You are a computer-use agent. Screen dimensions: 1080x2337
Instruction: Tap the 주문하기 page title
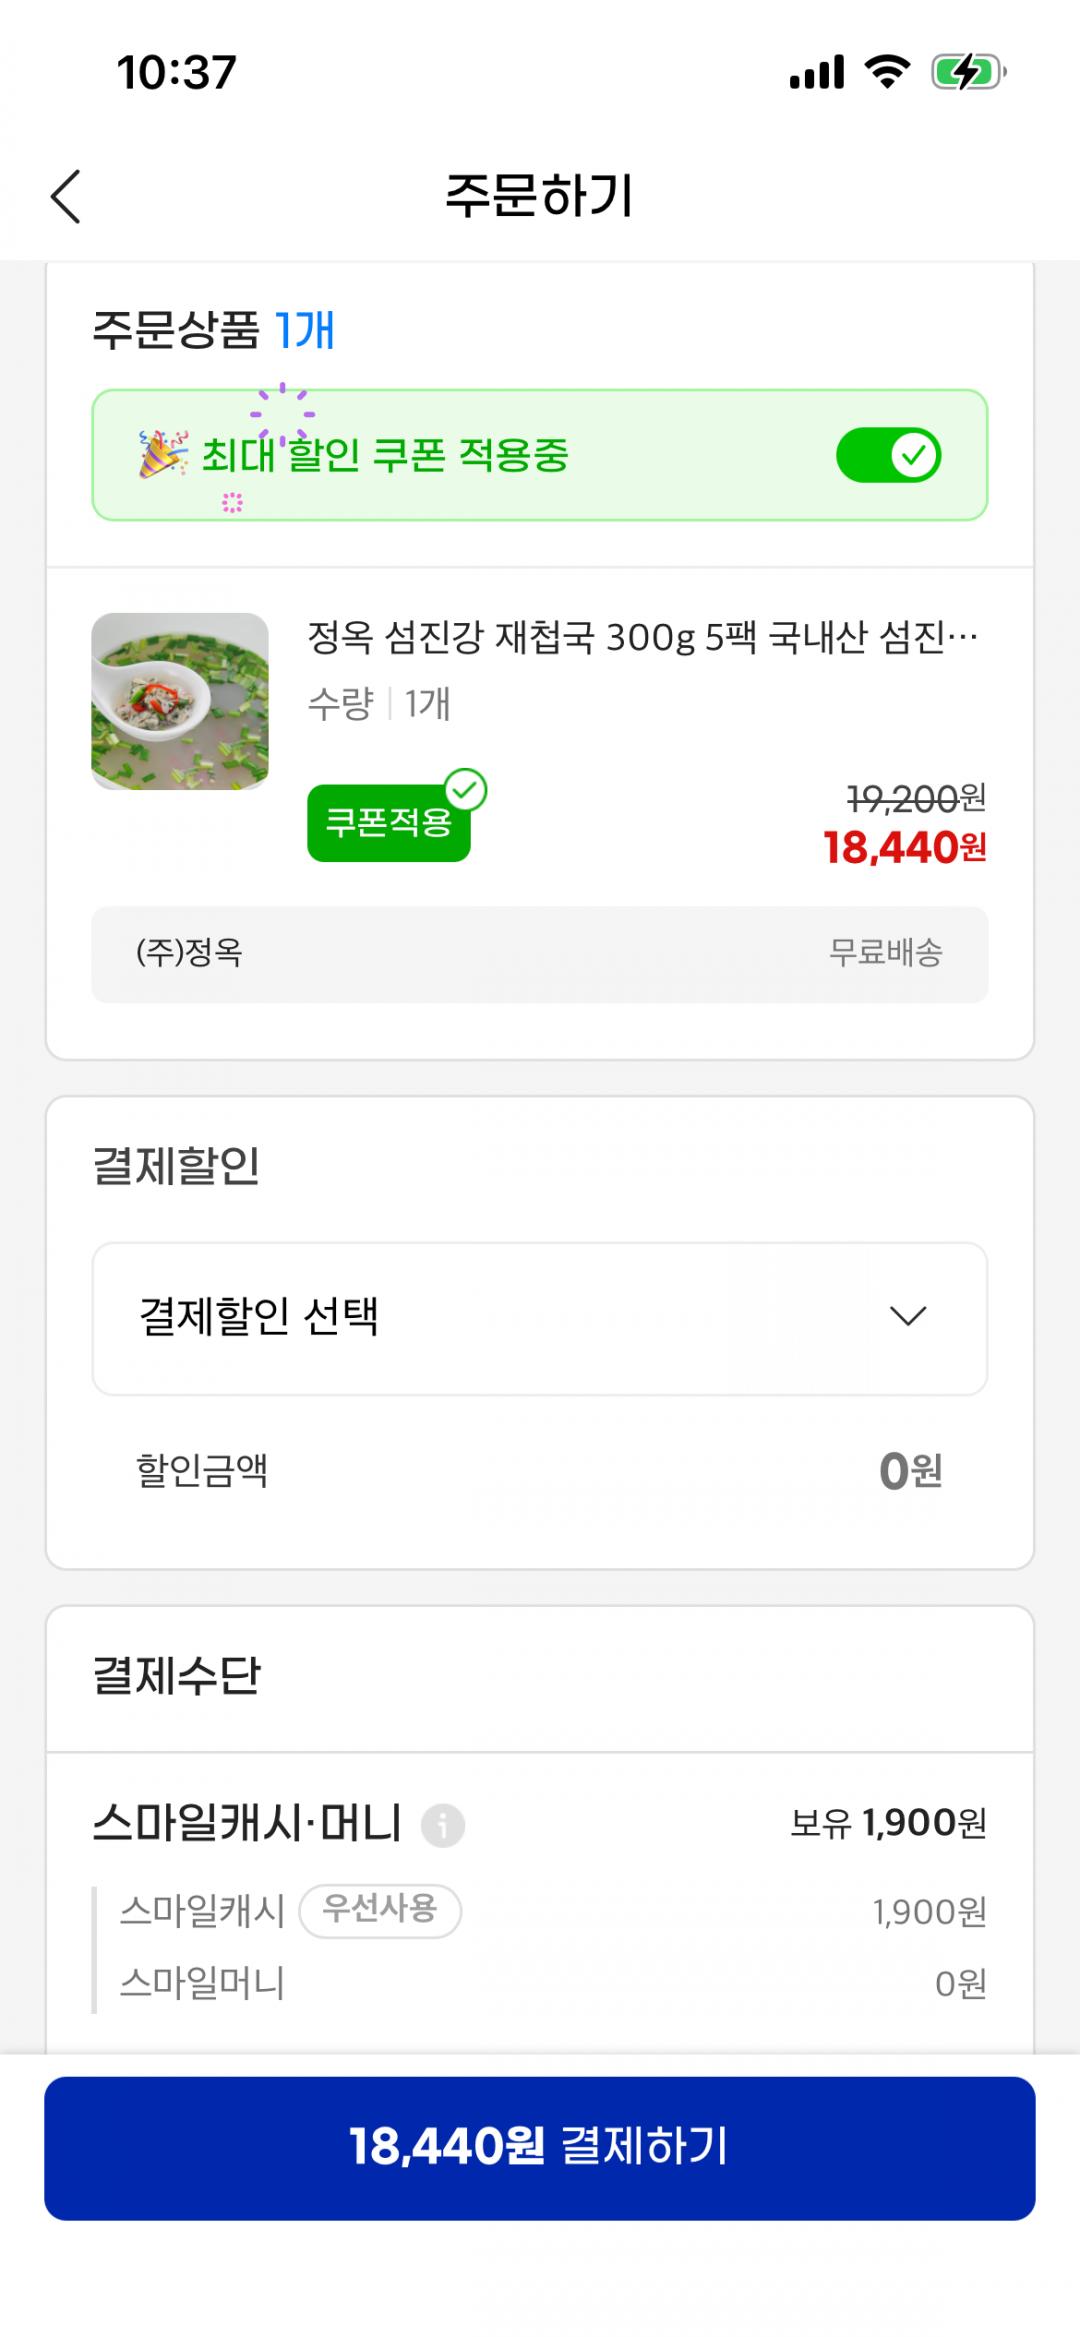tap(539, 196)
